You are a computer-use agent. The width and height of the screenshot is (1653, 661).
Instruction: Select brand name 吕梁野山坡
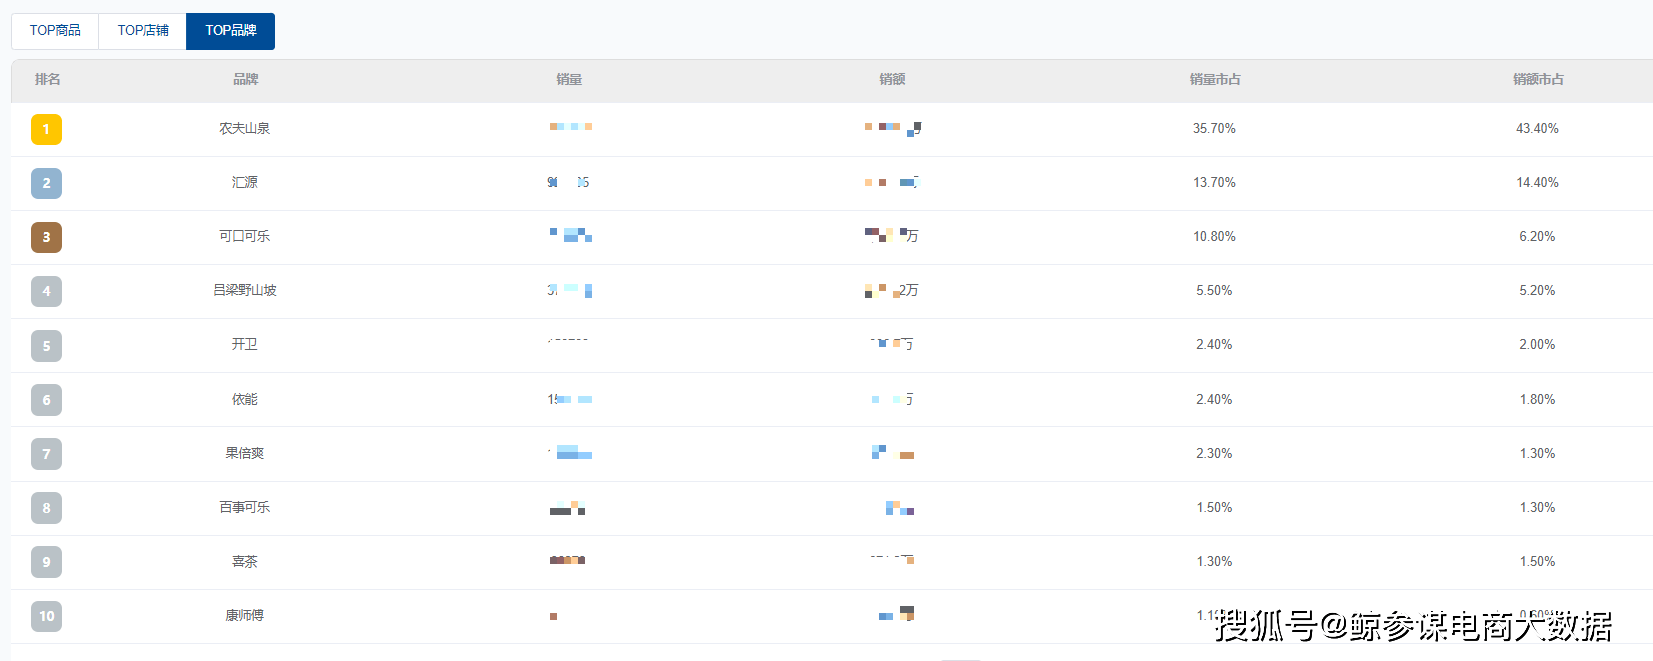click(245, 290)
